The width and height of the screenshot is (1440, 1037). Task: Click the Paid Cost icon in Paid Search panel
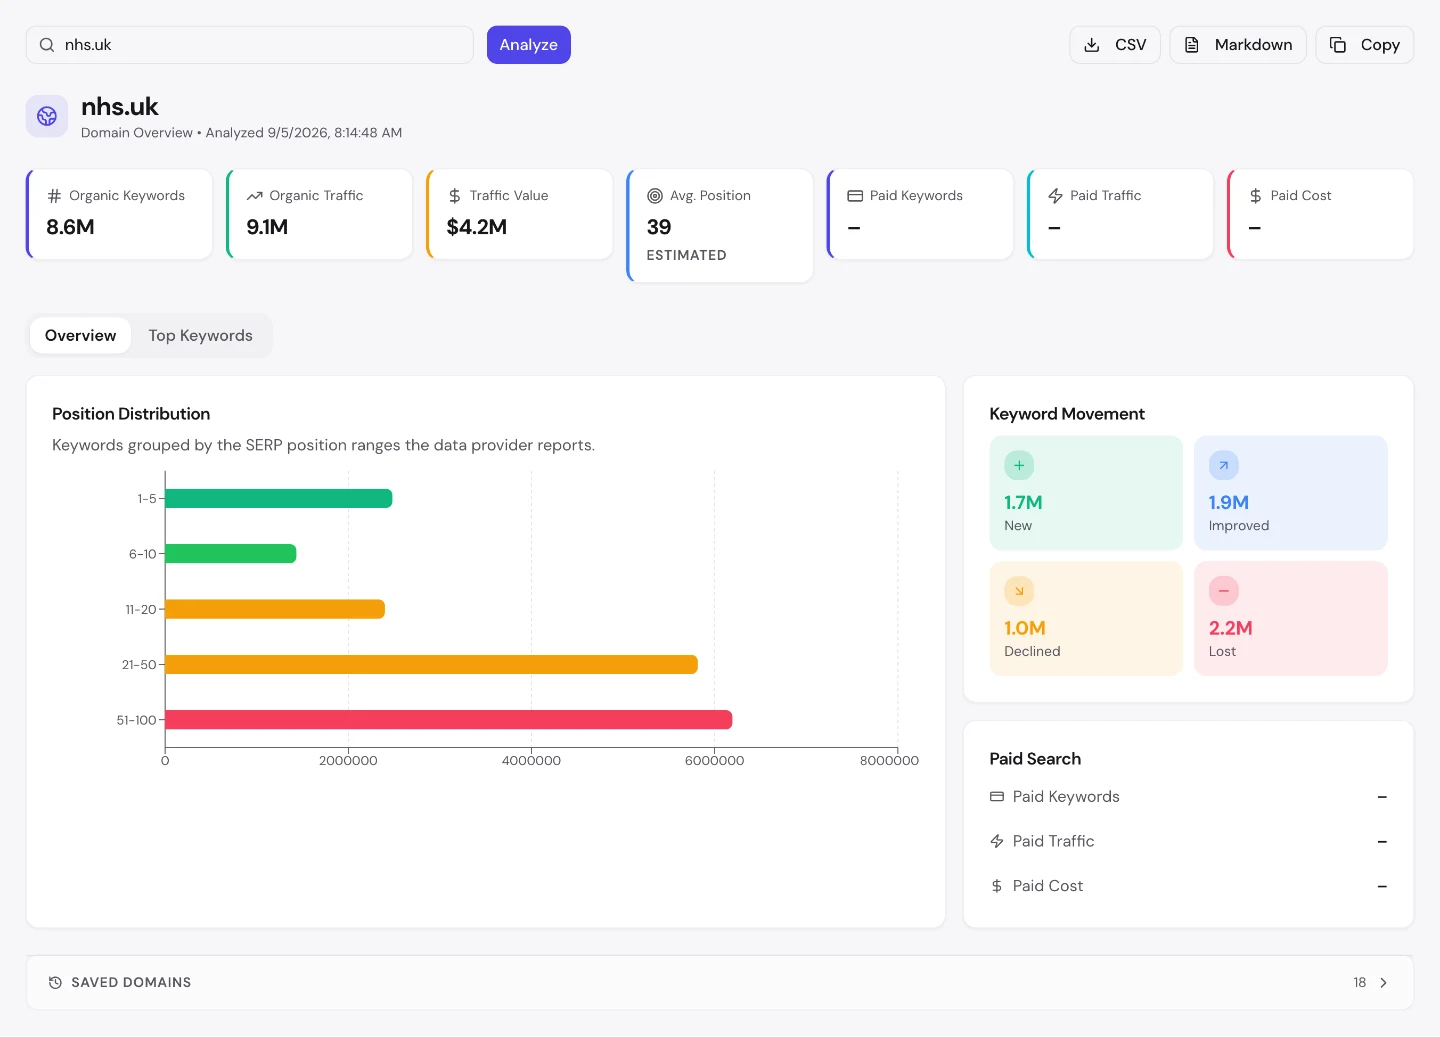[x=997, y=886]
